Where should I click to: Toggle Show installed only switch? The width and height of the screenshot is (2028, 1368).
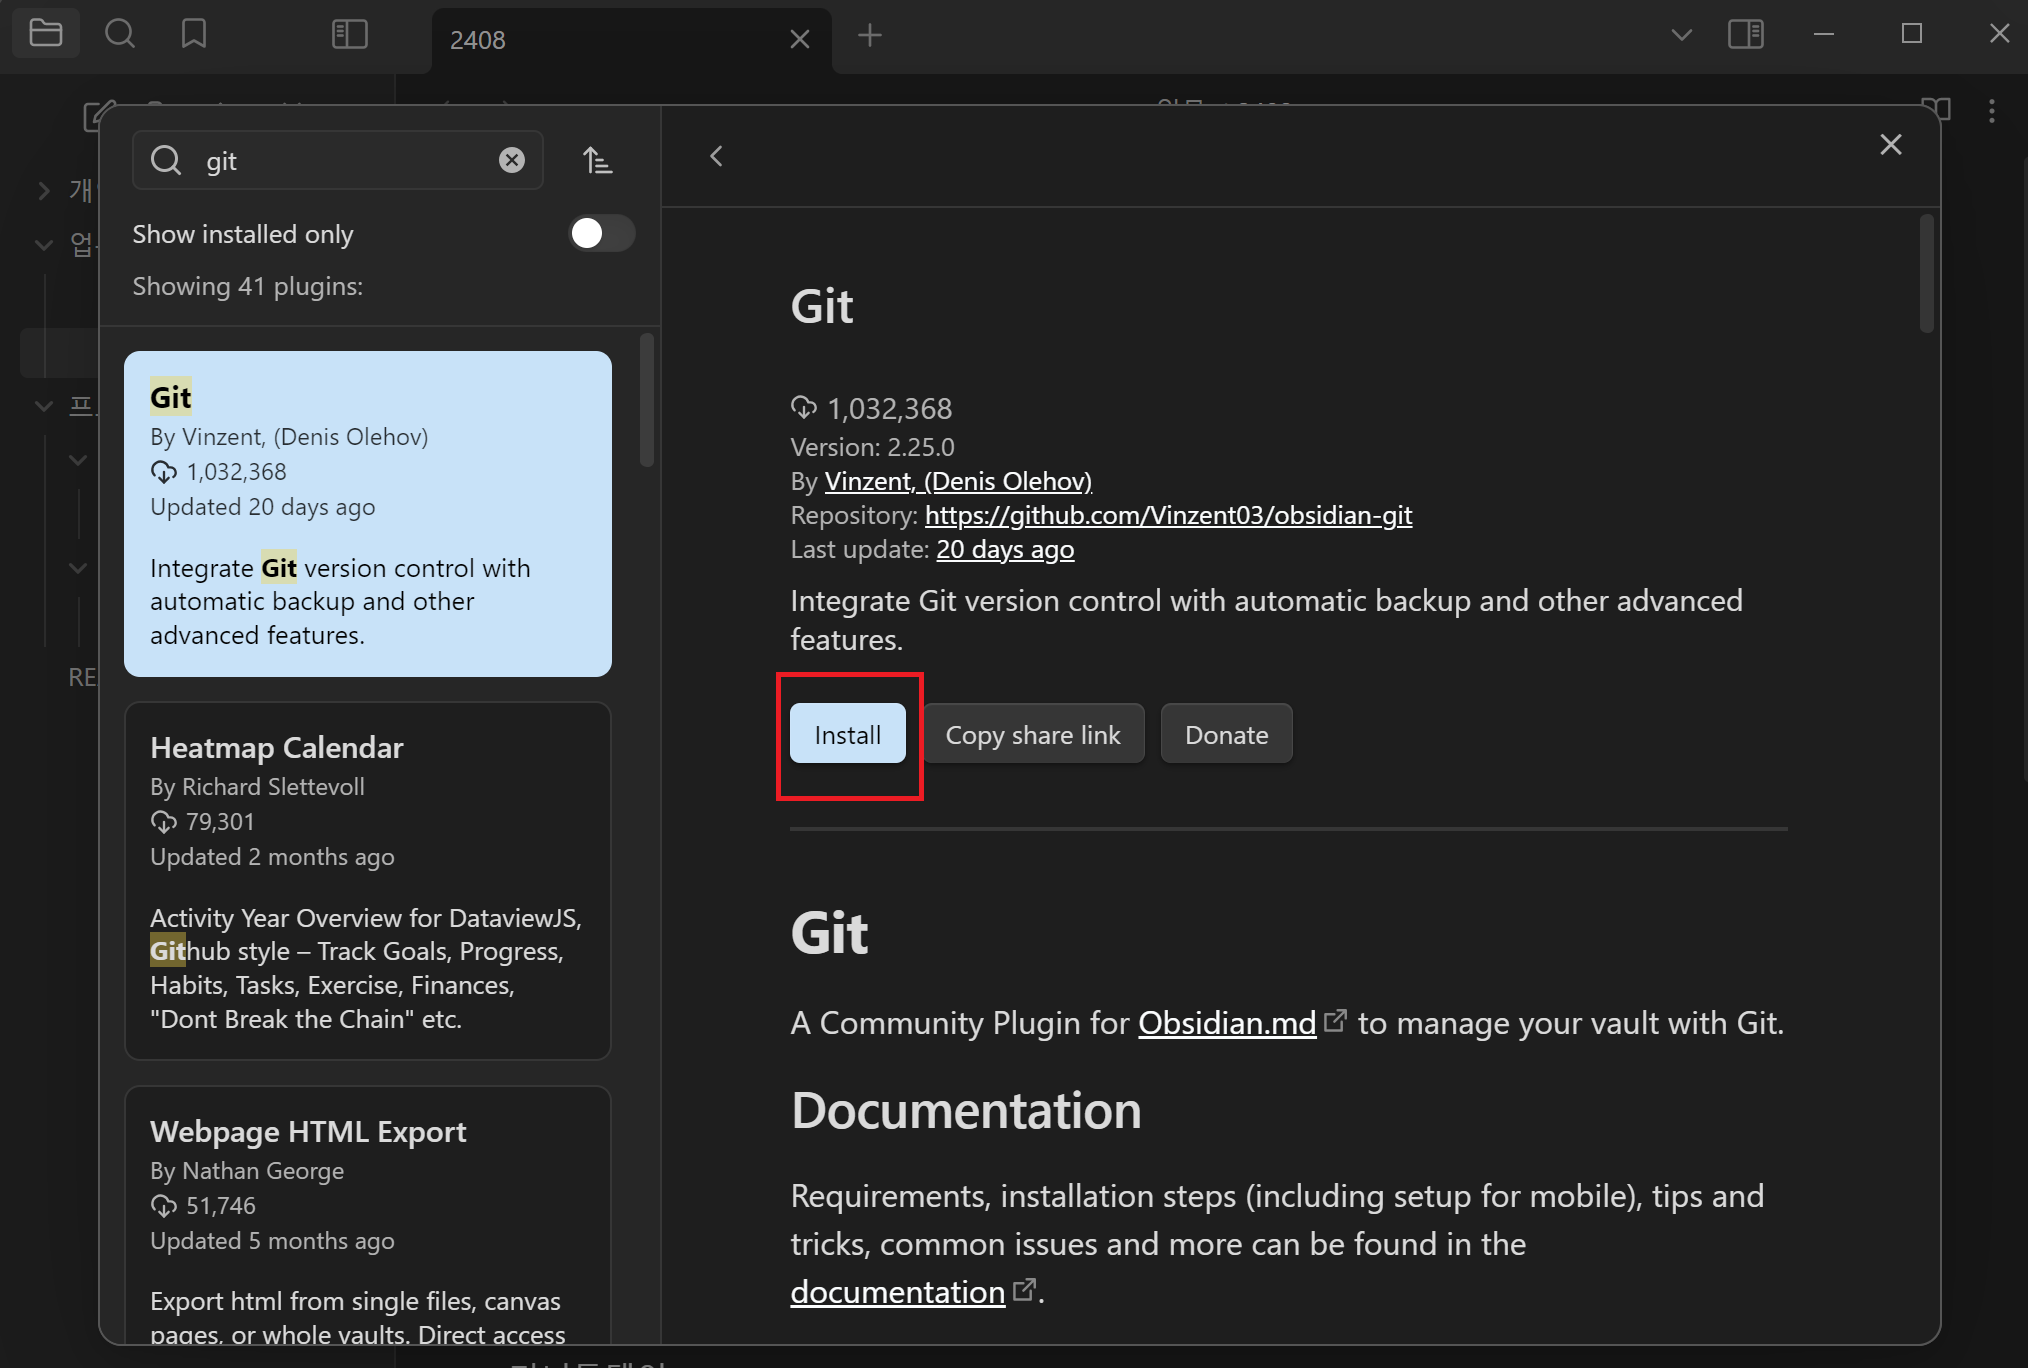(x=601, y=233)
